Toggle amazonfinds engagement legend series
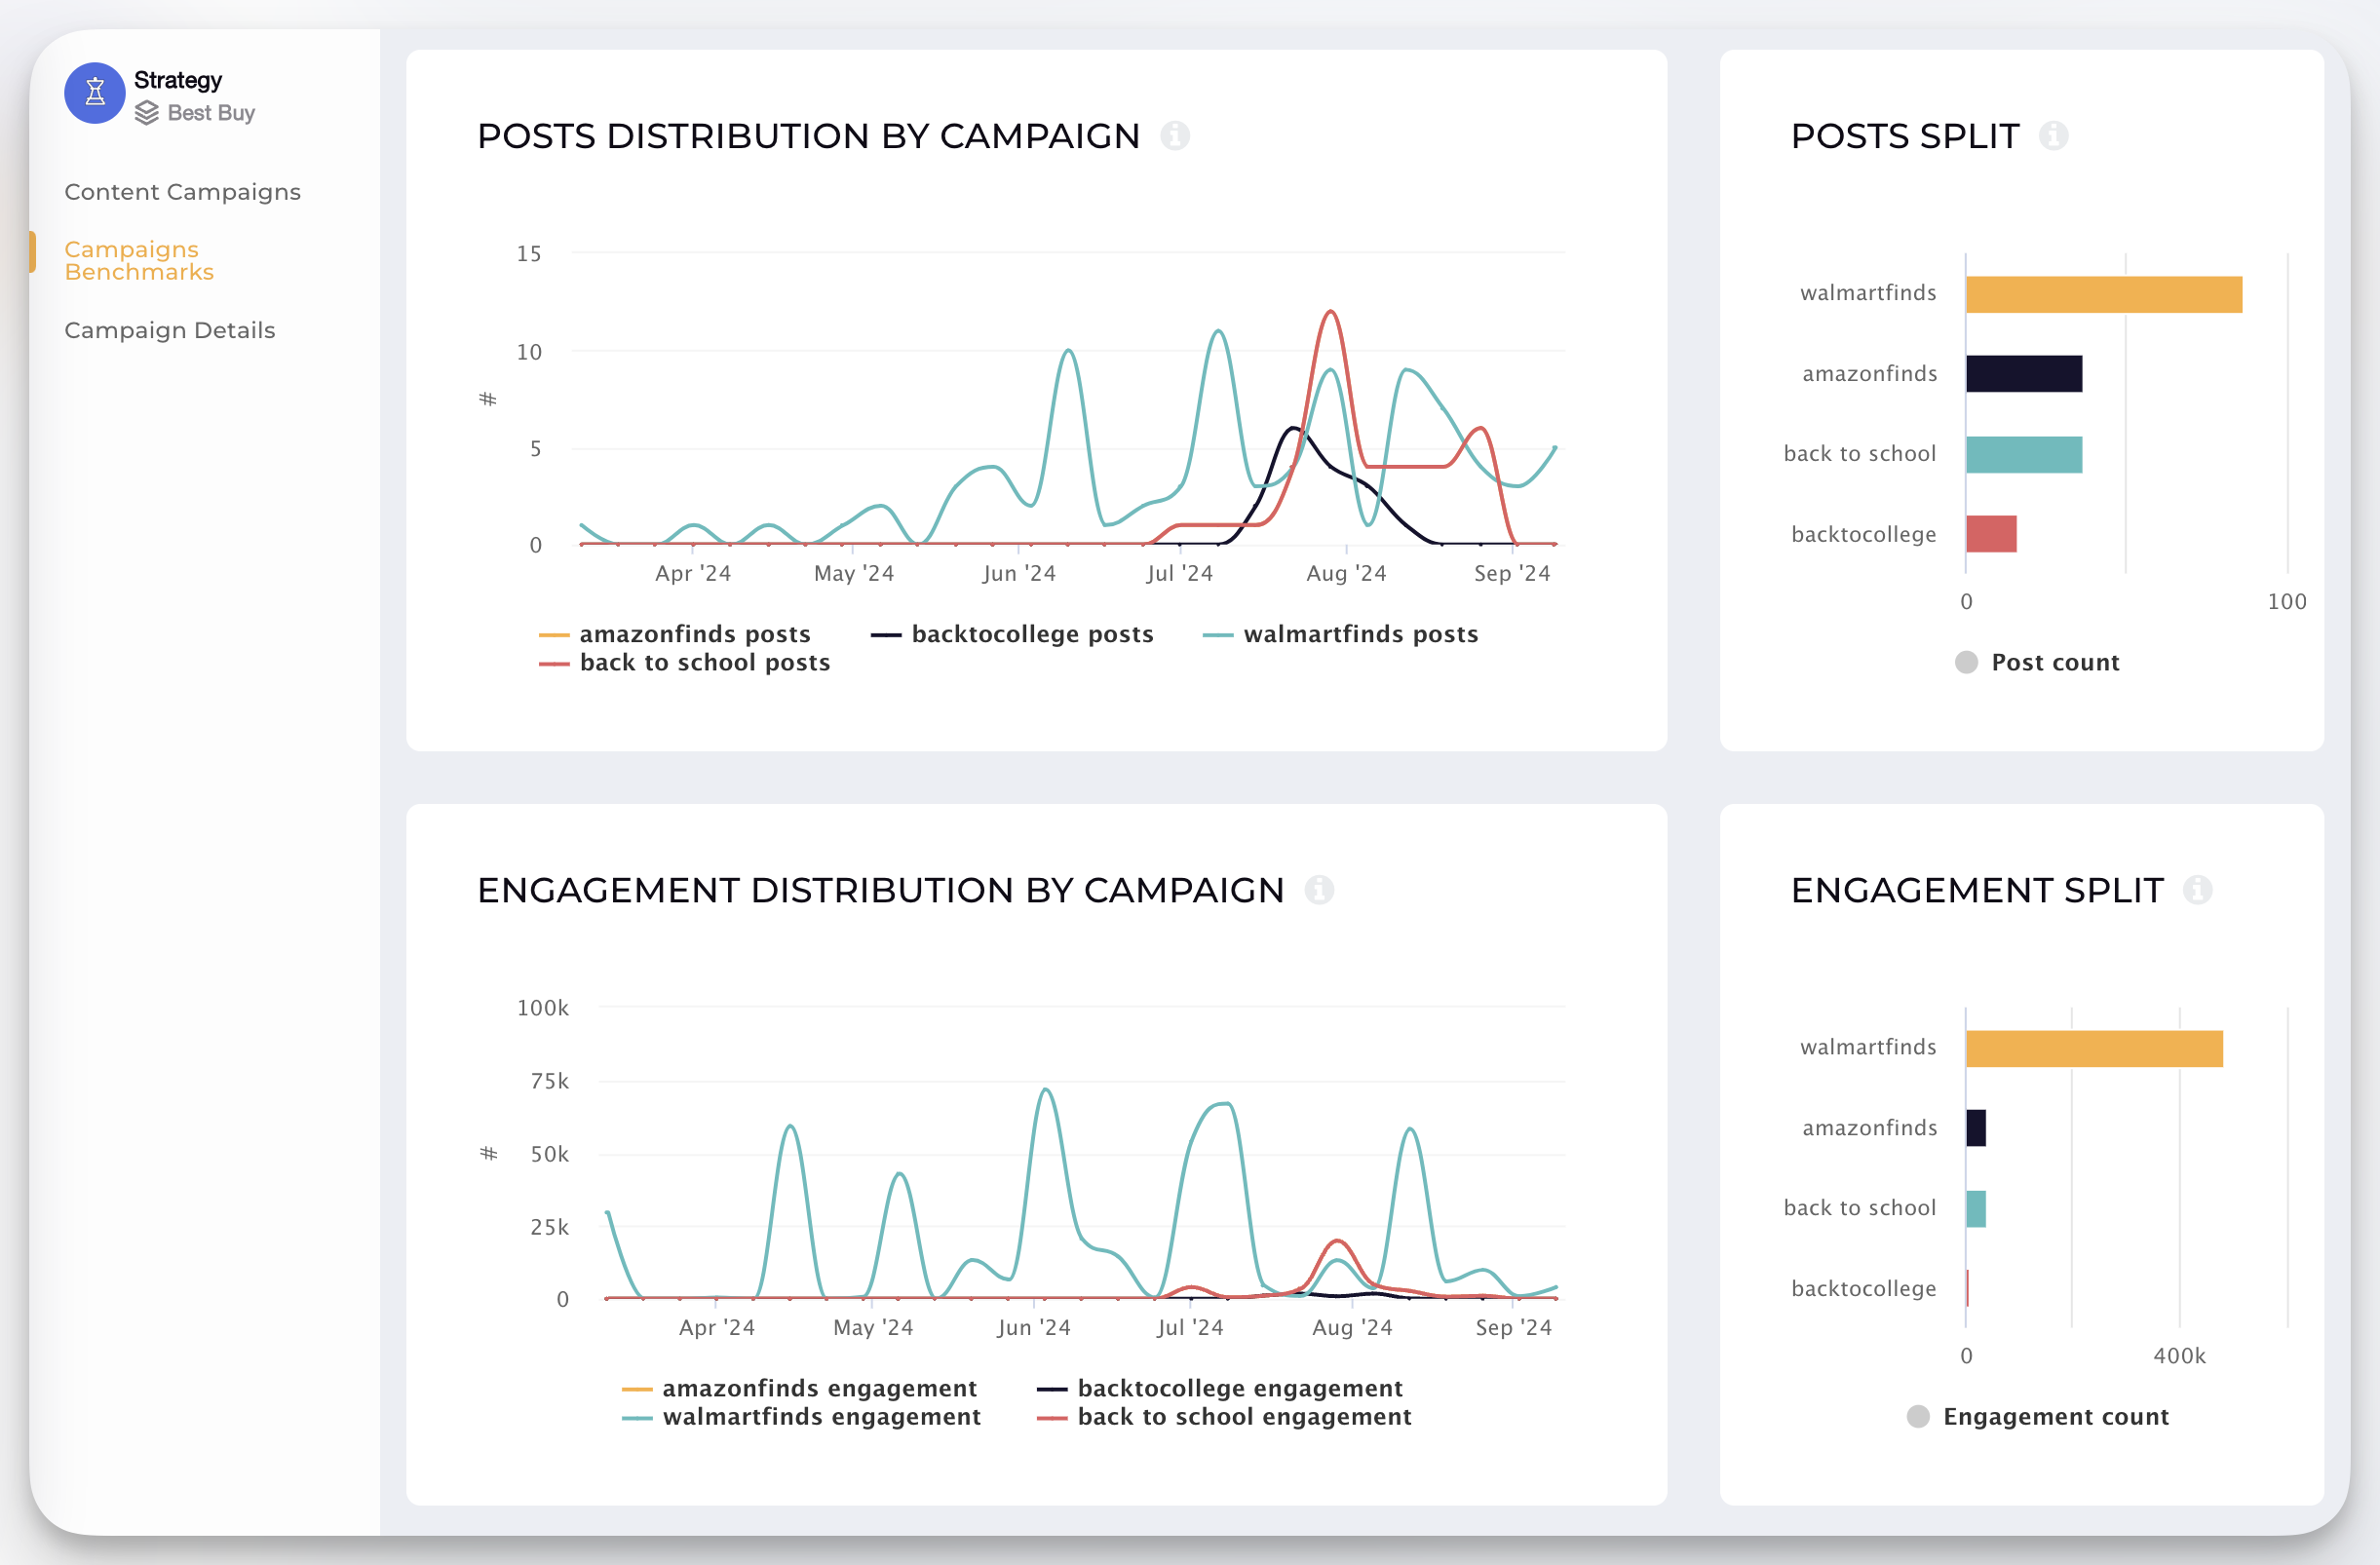This screenshot has width=2380, height=1565. pos(799,1388)
